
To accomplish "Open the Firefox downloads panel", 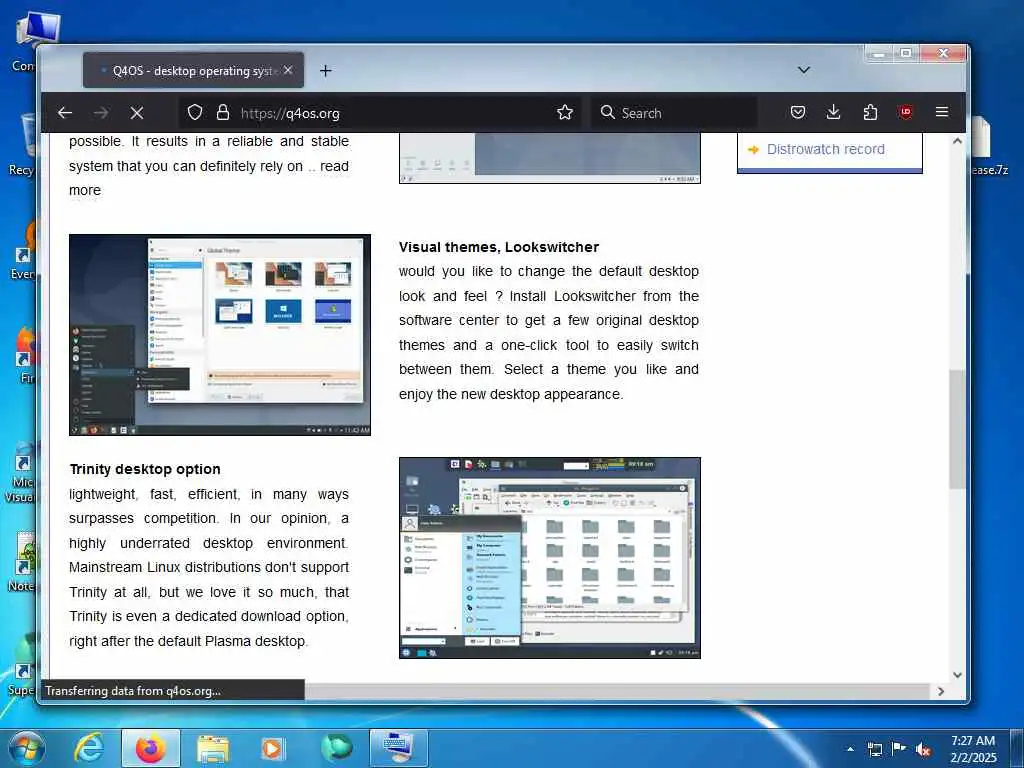I will click(x=833, y=112).
